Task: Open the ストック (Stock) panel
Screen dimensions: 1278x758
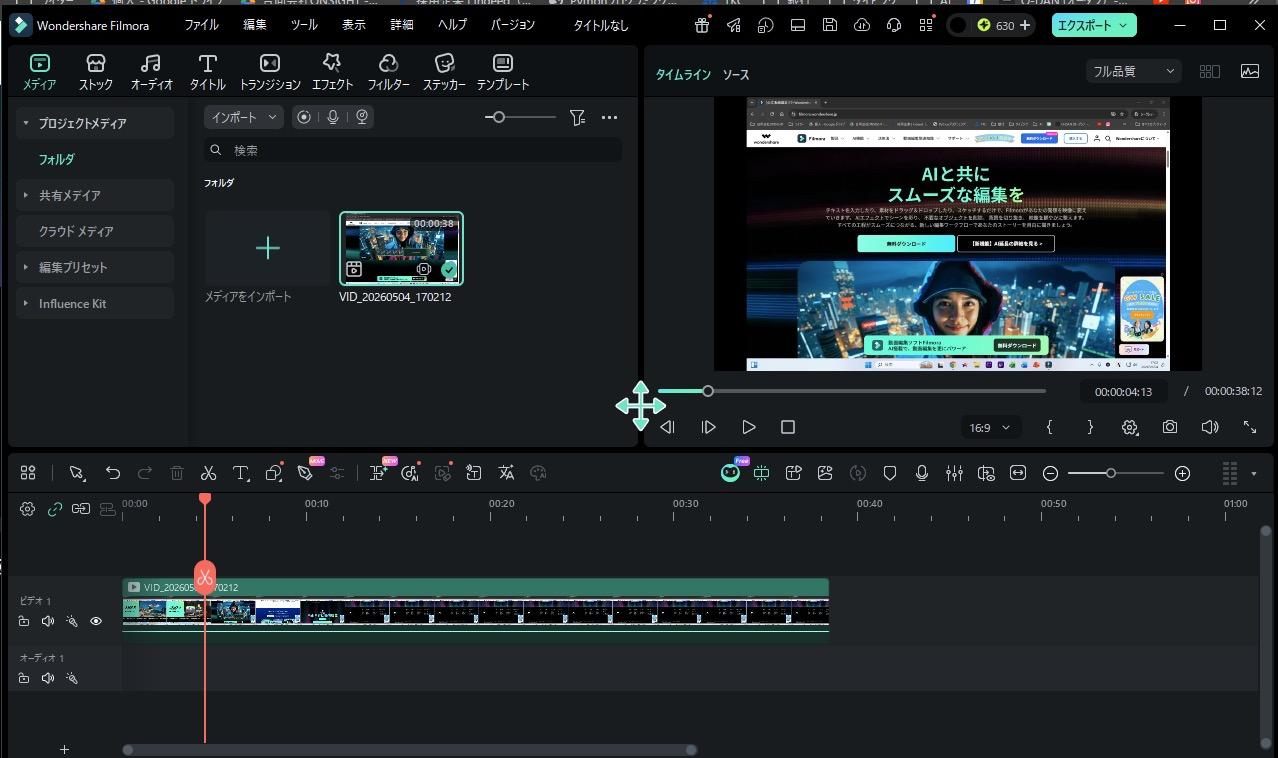Action: click(x=96, y=73)
